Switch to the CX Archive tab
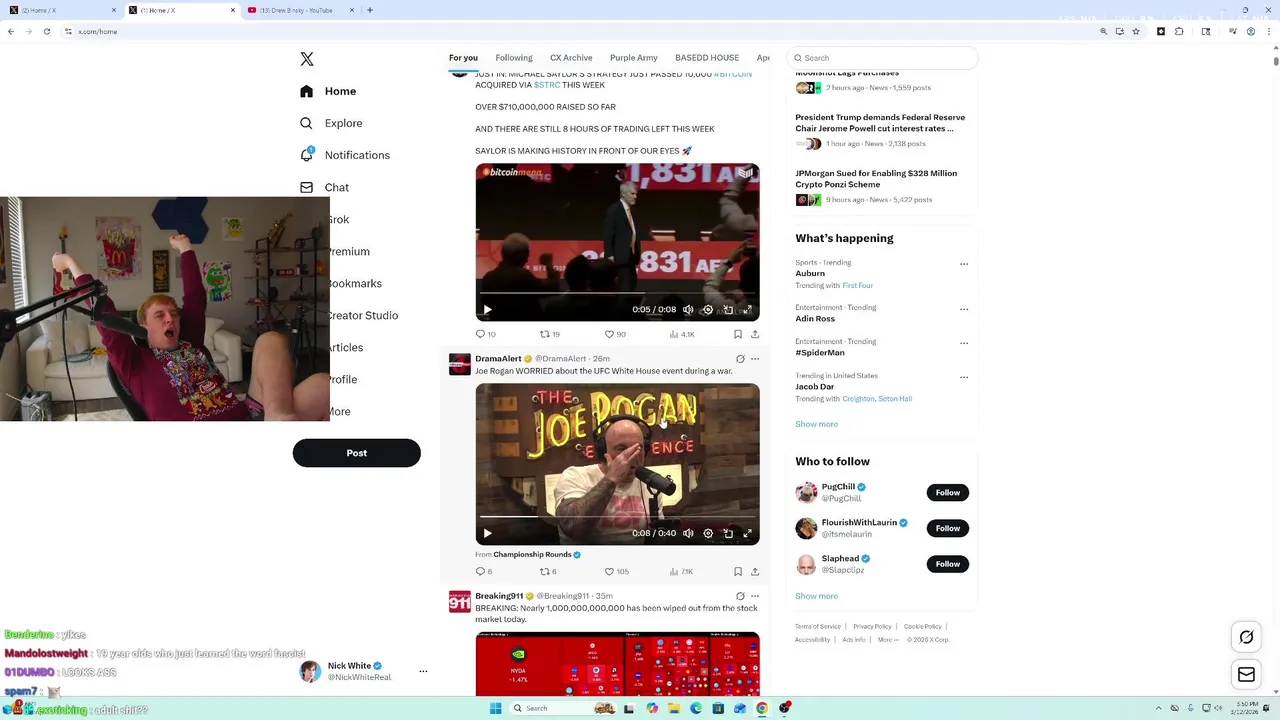 click(x=571, y=58)
